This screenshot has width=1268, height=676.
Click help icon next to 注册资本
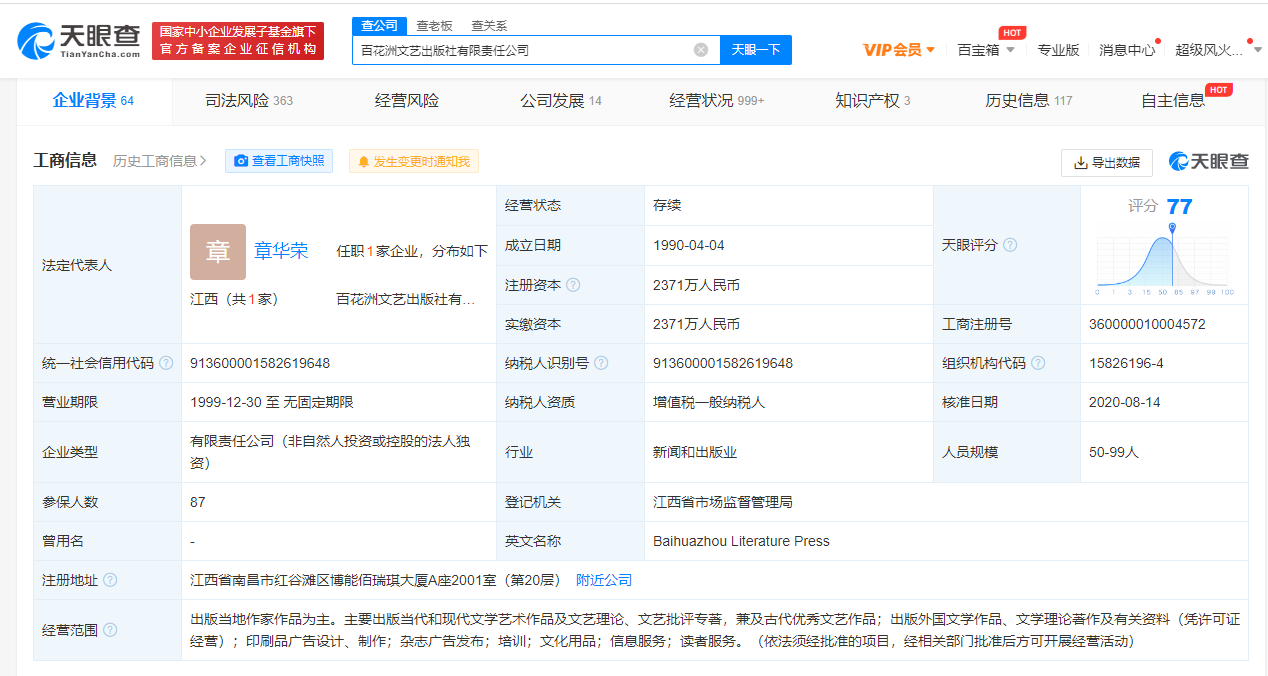pos(573,285)
